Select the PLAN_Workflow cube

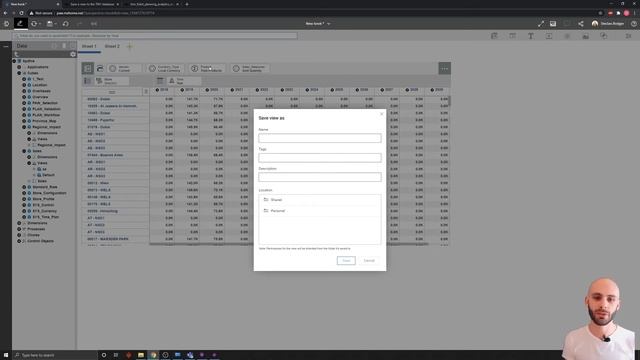[x=46, y=115]
